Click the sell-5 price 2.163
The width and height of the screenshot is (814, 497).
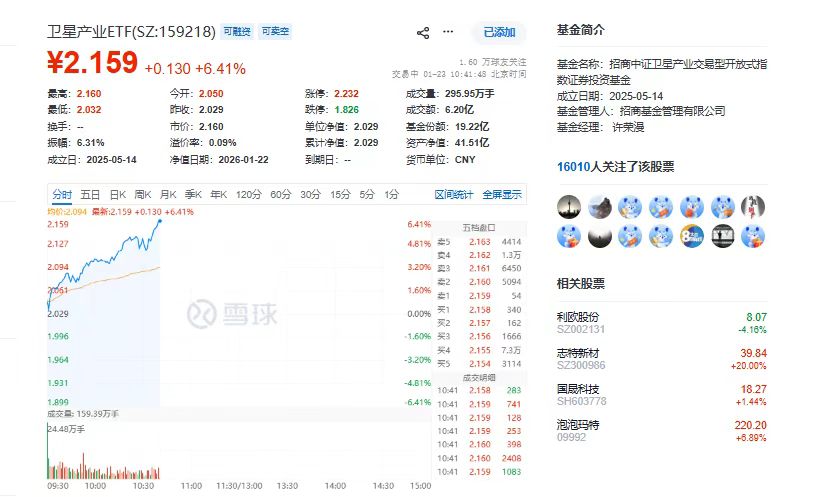click(479, 241)
